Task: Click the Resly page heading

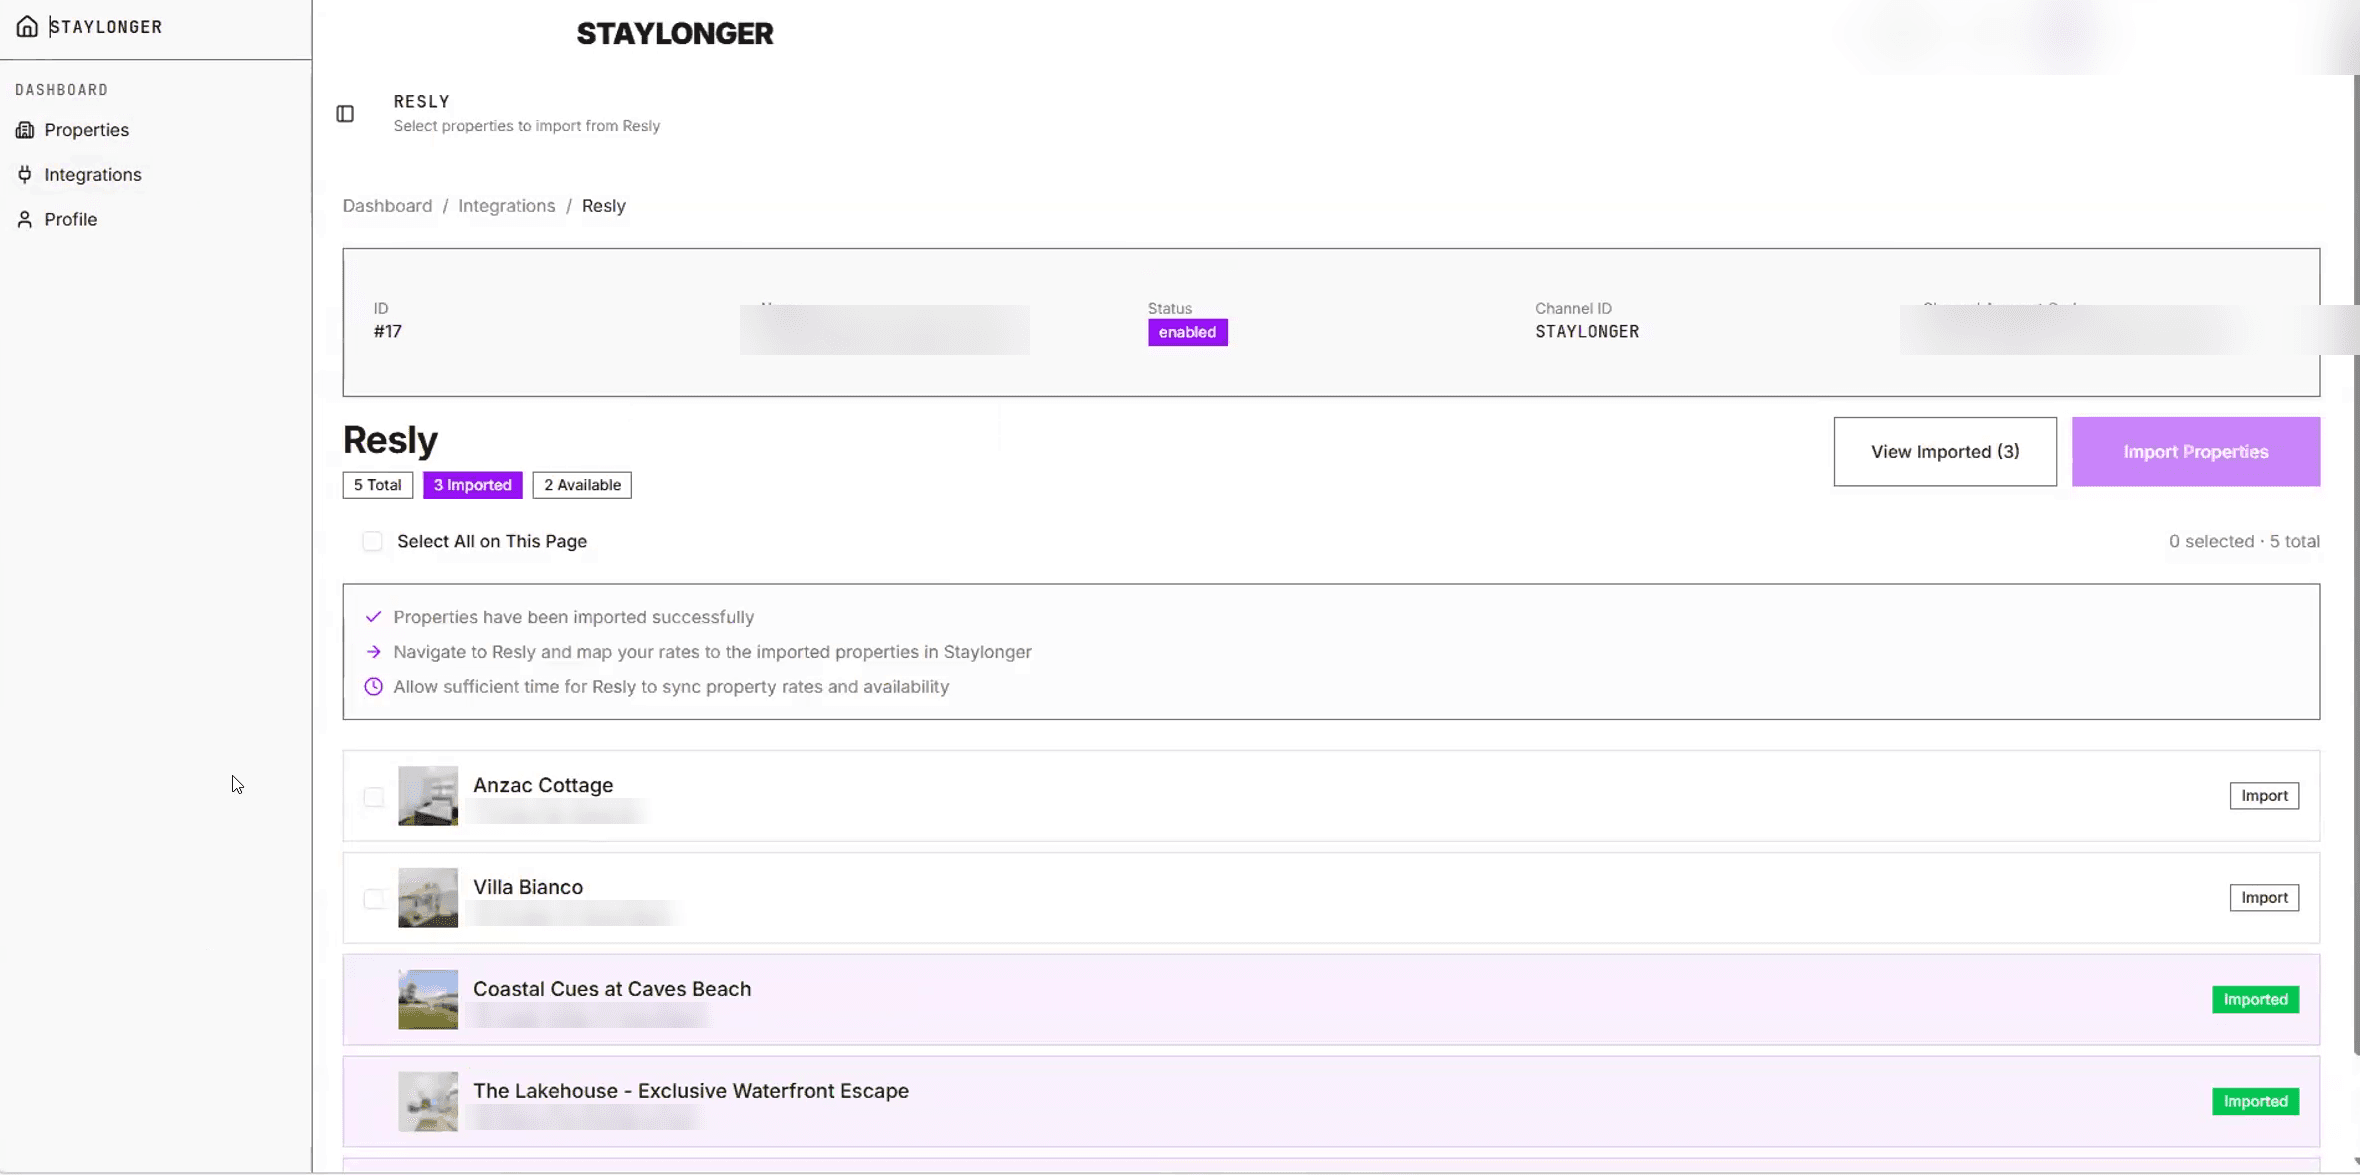Action: point(390,440)
